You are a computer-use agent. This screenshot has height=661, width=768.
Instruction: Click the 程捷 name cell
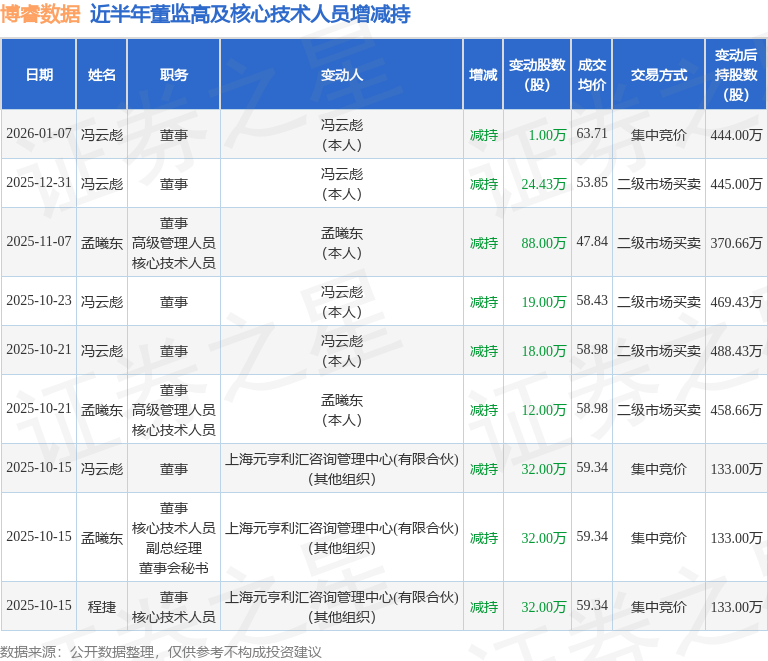102,606
